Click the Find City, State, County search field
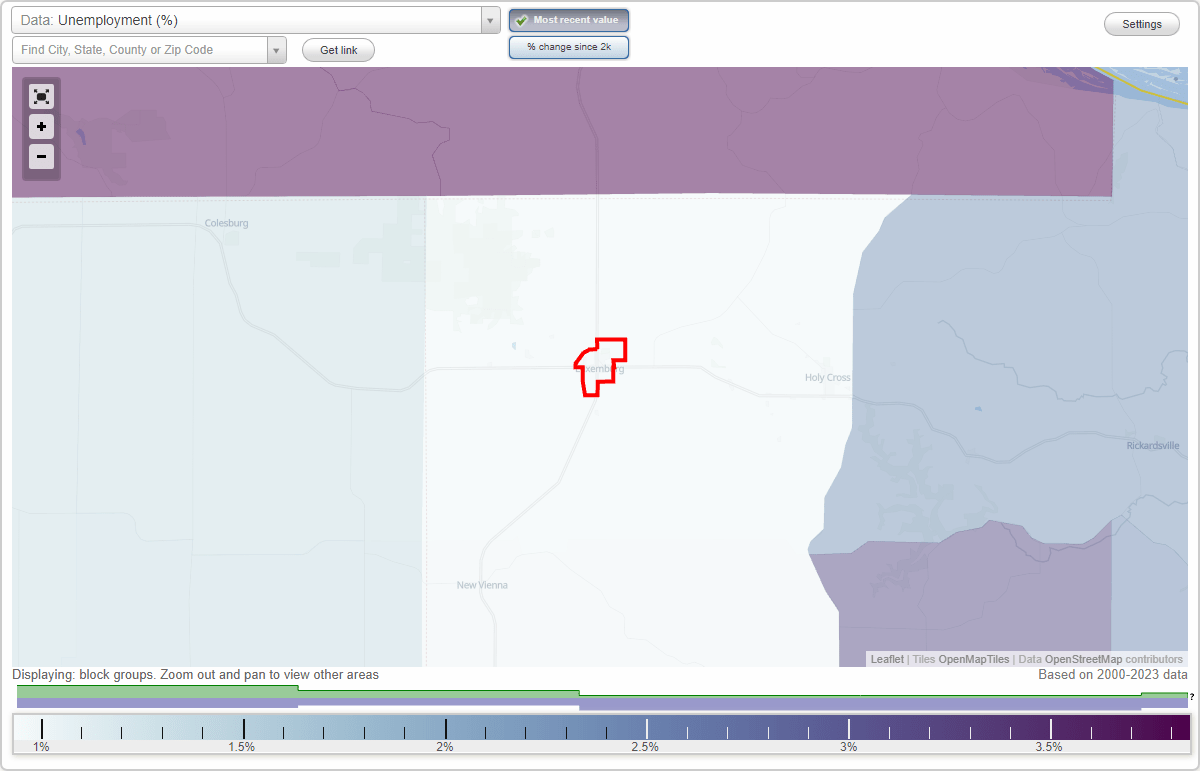The width and height of the screenshot is (1200, 771). pyautogui.click(x=140, y=50)
